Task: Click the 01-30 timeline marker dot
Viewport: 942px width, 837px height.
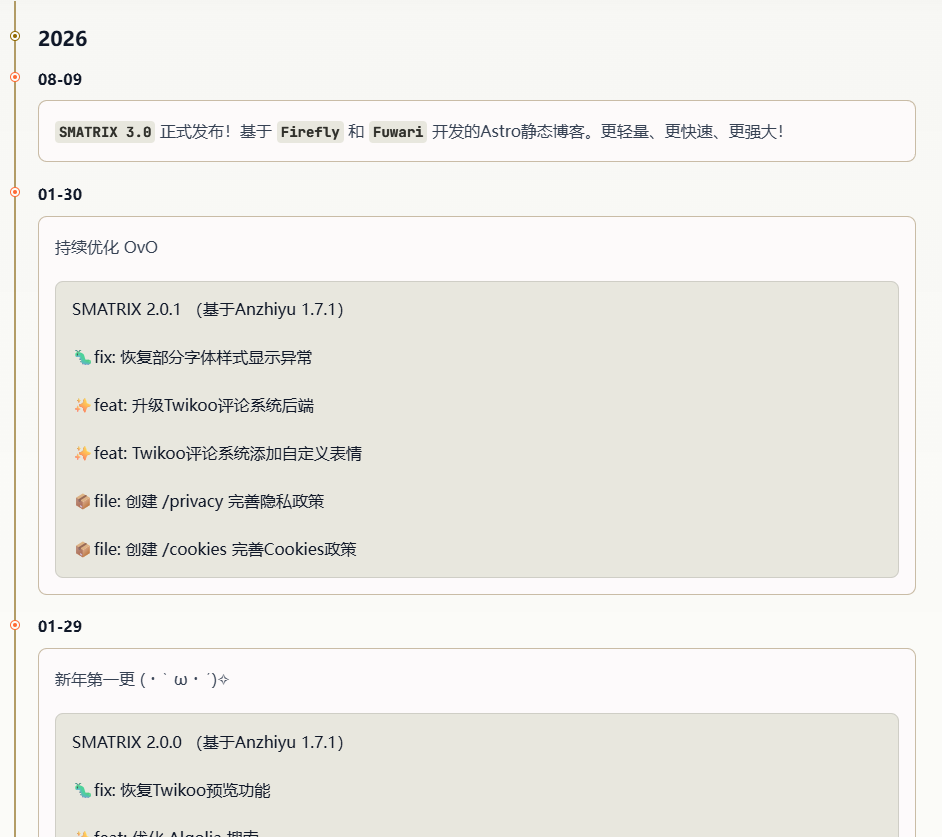Action: 15,192
